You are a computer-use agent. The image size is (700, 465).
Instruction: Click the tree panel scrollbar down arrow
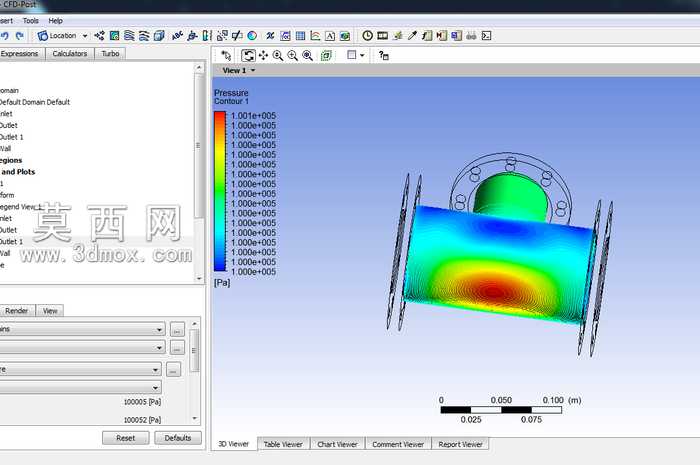click(x=199, y=278)
